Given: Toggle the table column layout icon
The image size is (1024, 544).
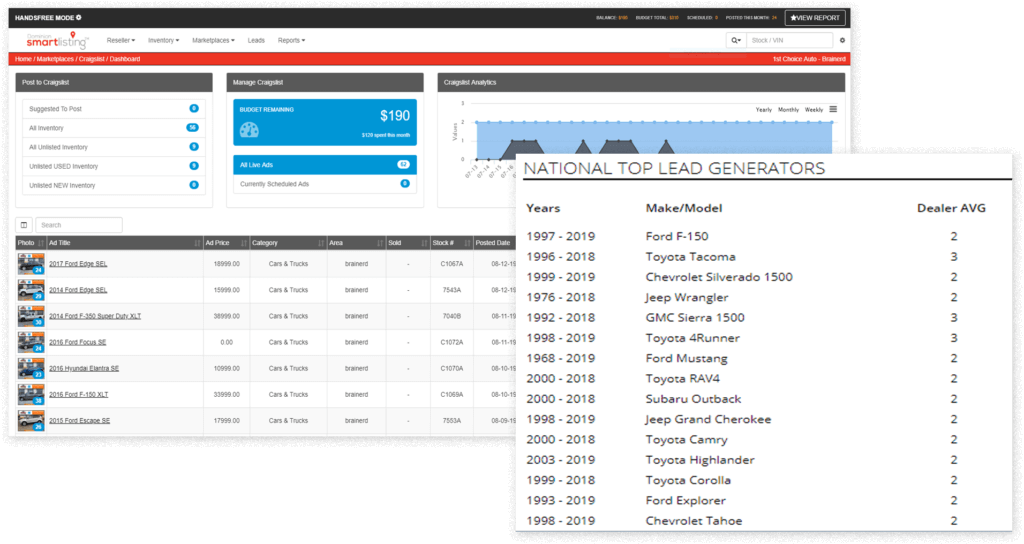Looking at the screenshot, I should (x=24, y=225).
